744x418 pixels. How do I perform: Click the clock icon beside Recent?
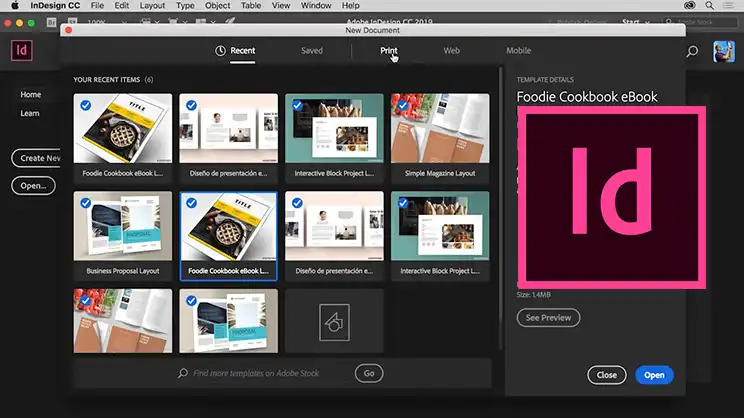click(220, 51)
